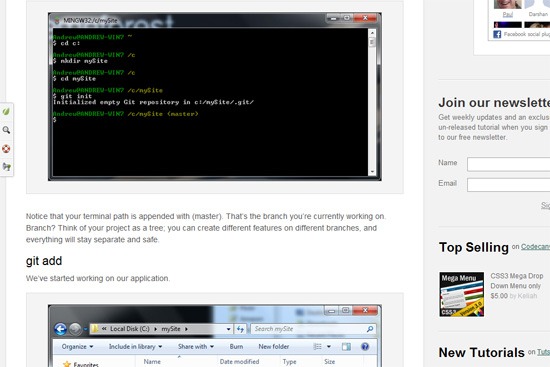Screen dimensions: 550x367
Task: Click Local Disk (C:) in address bar
Action: [x=130, y=329]
